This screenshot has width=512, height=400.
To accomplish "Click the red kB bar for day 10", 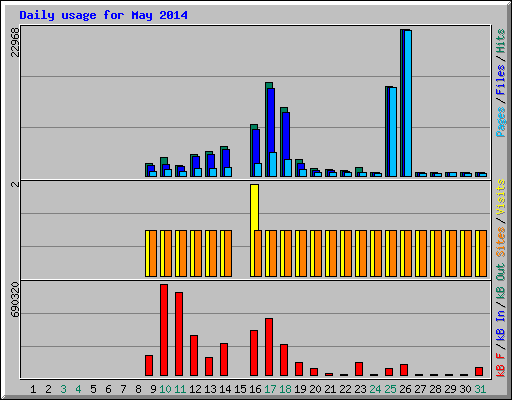I will [164, 330].
